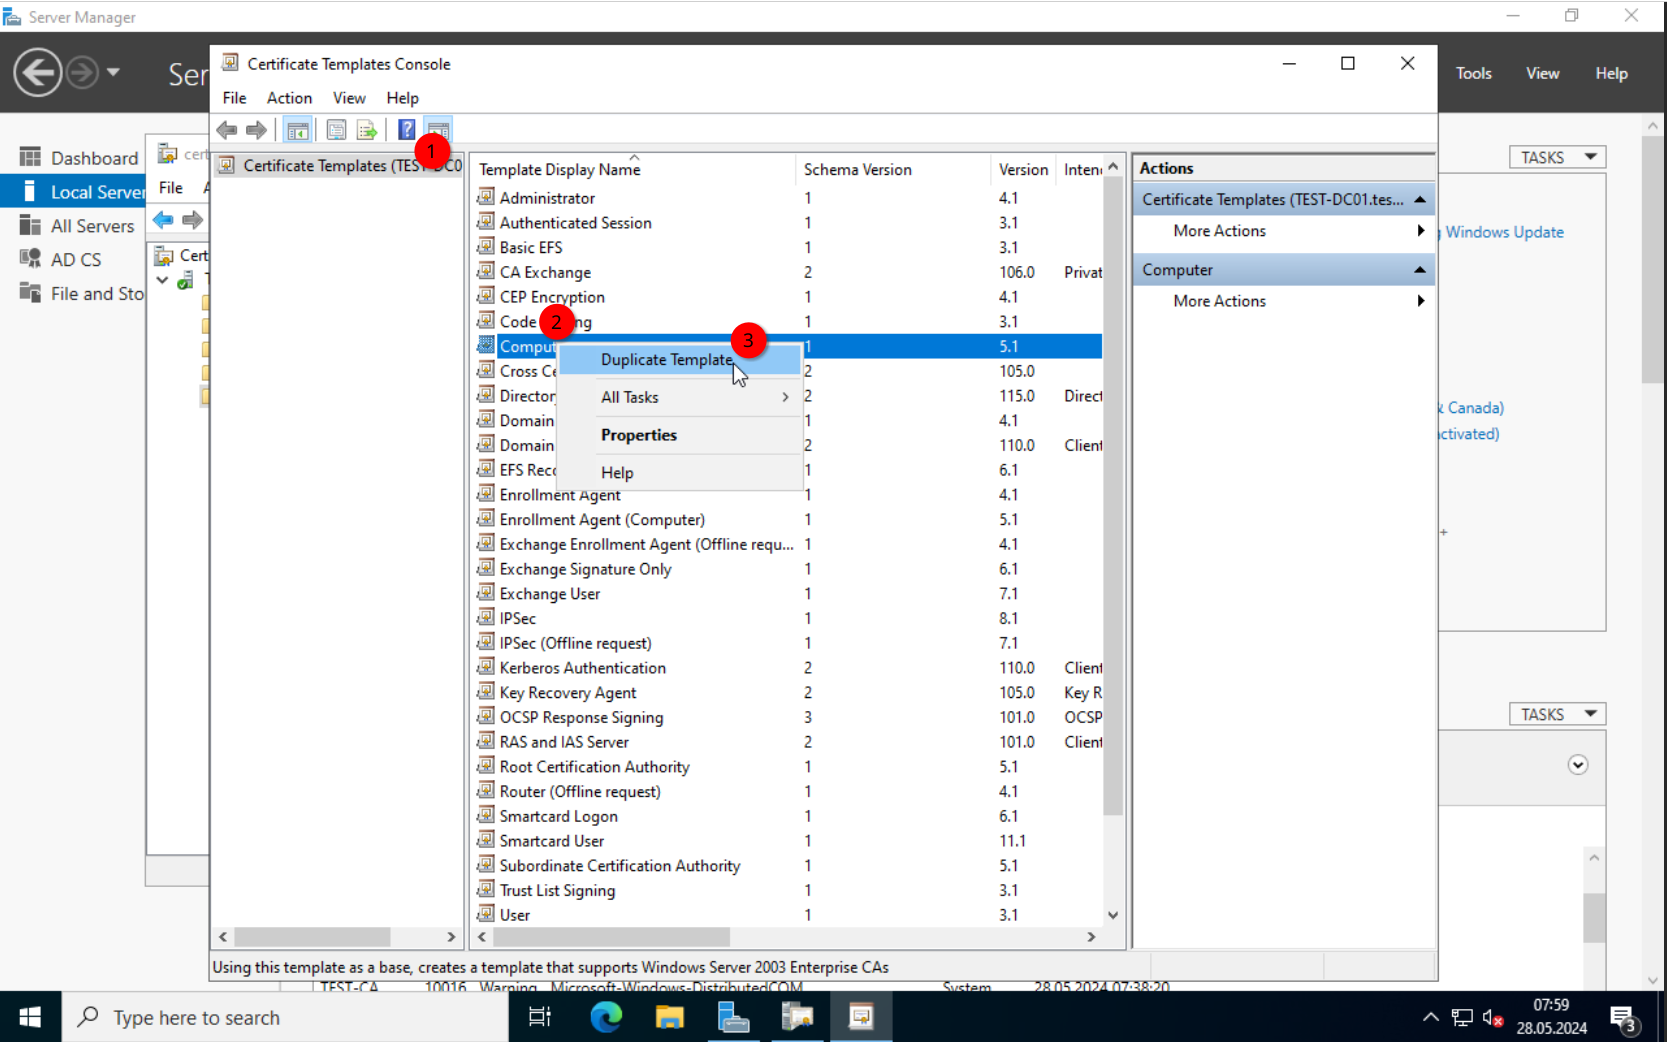Toggle the Show/Hide Action Pane toolbar button
1667x1042 pixels.
pyautogui.click(x=438, y=130)
